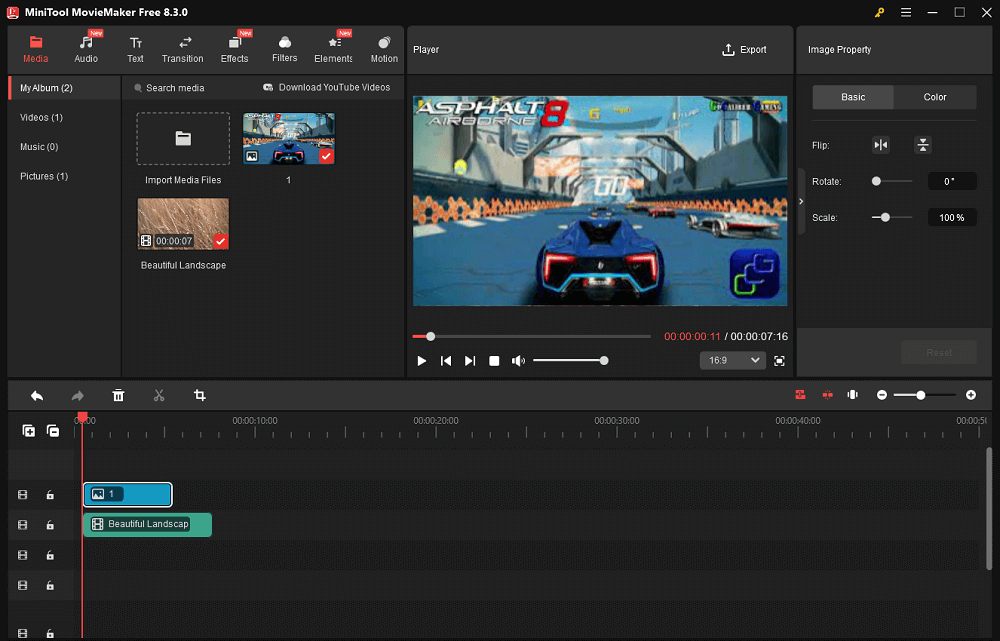Open the Media tab

coord(36,49)
